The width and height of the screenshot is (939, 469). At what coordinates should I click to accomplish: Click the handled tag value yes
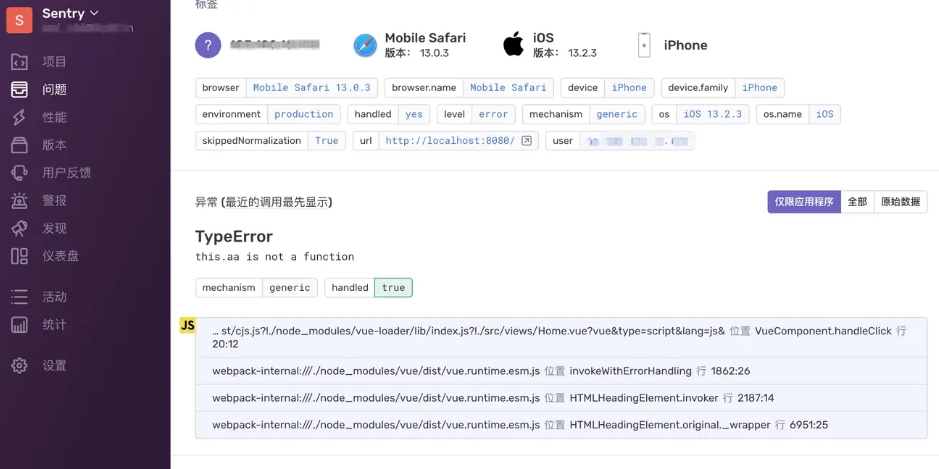(x=414, y=114)
